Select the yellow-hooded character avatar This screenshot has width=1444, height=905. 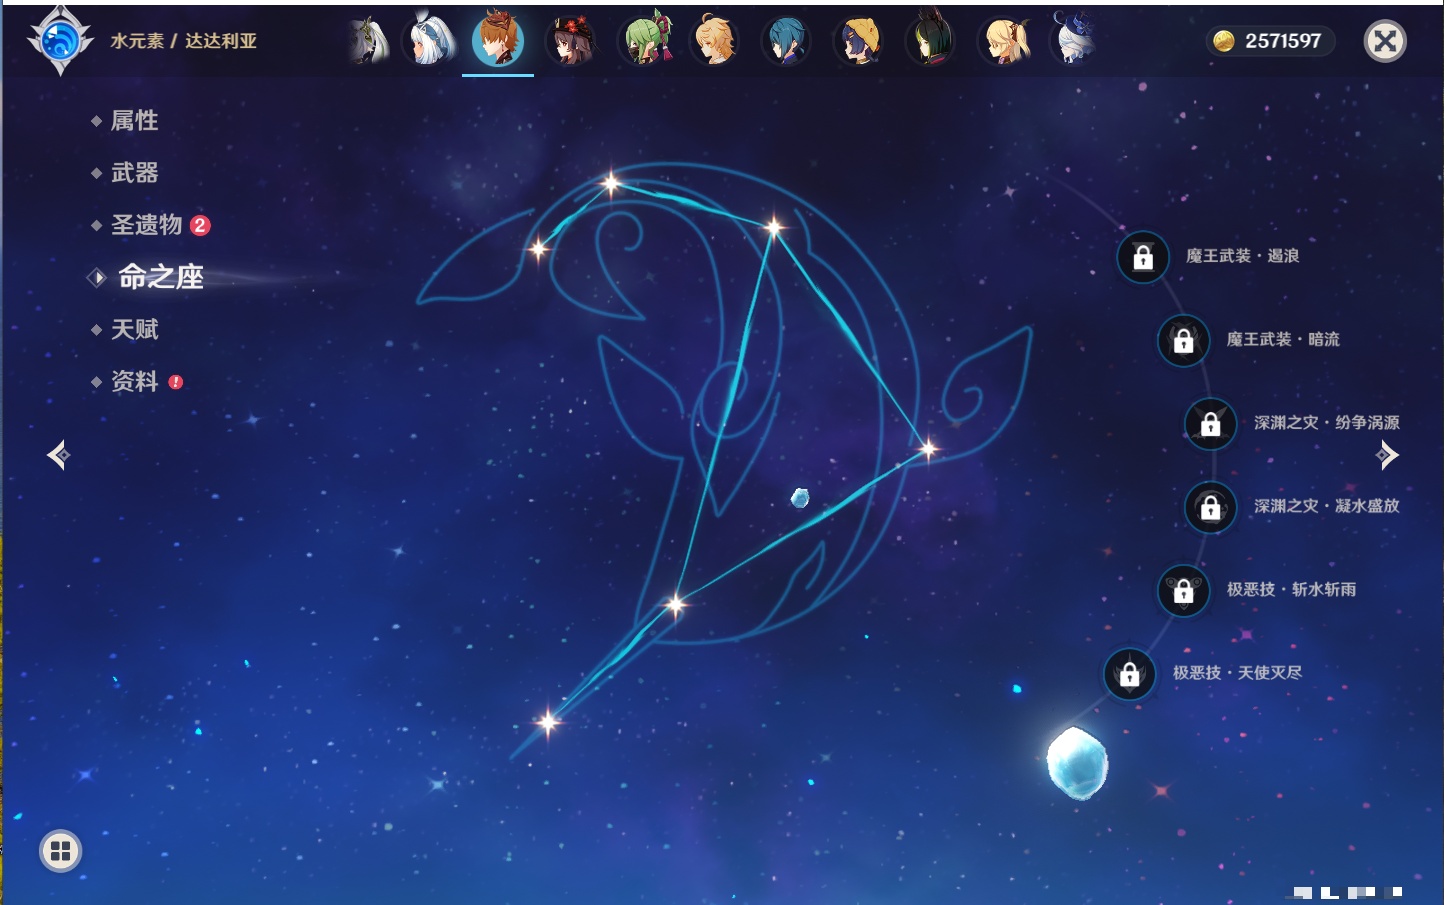(858, 41)
